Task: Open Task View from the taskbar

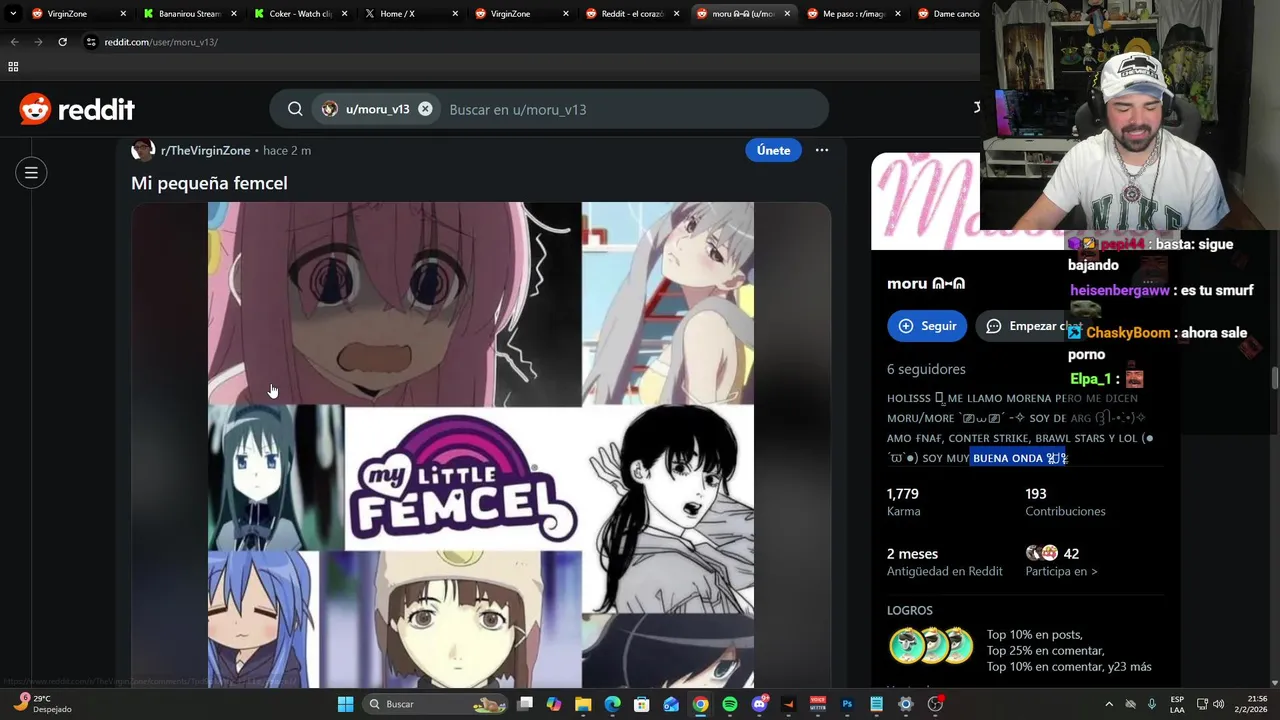Action: 525,704
